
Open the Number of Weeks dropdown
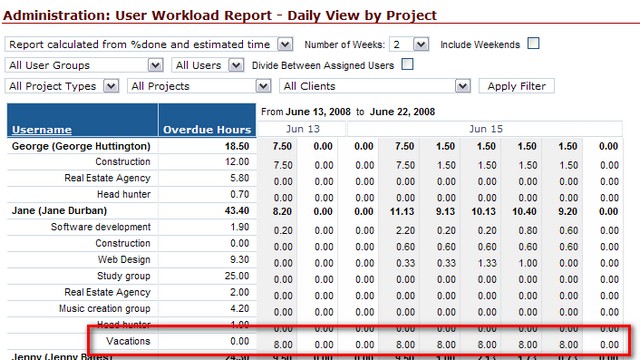[x=409, y=44]
